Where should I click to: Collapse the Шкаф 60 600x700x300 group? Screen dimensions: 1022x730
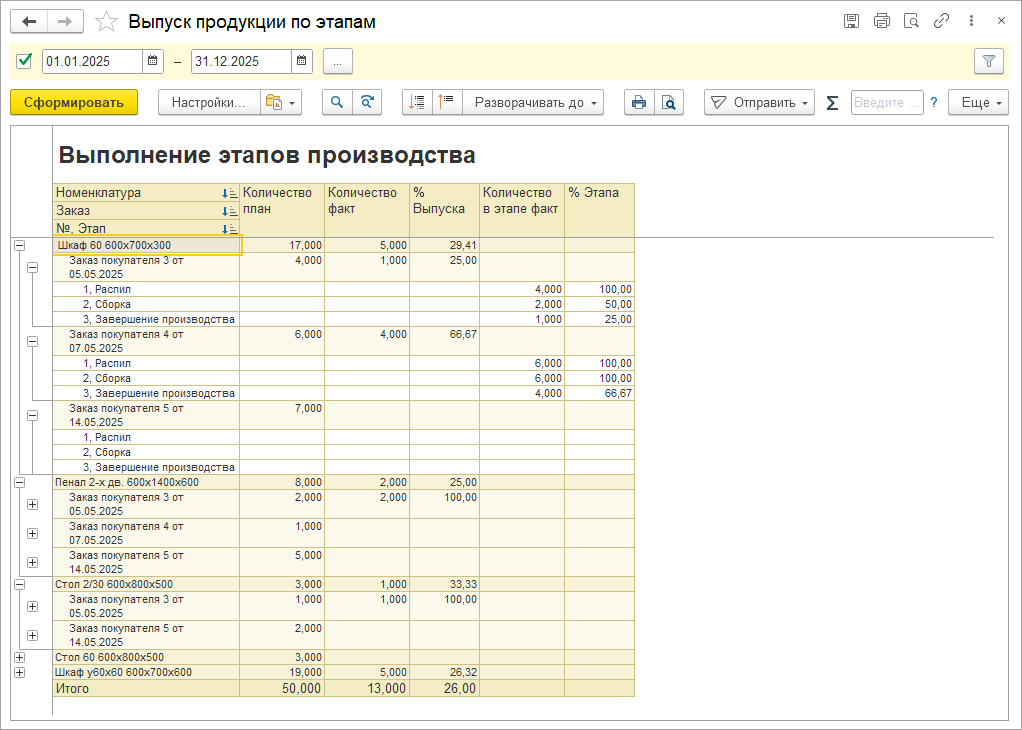coord(20,246)
